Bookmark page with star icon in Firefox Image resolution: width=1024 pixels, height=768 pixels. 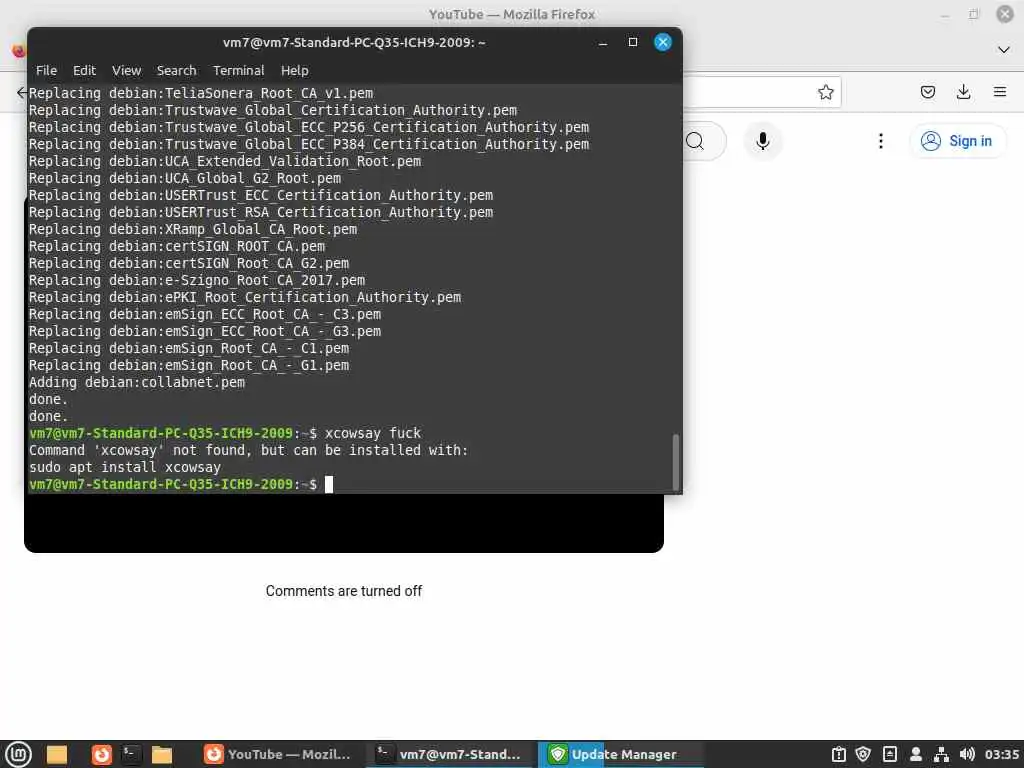point(825,92)
